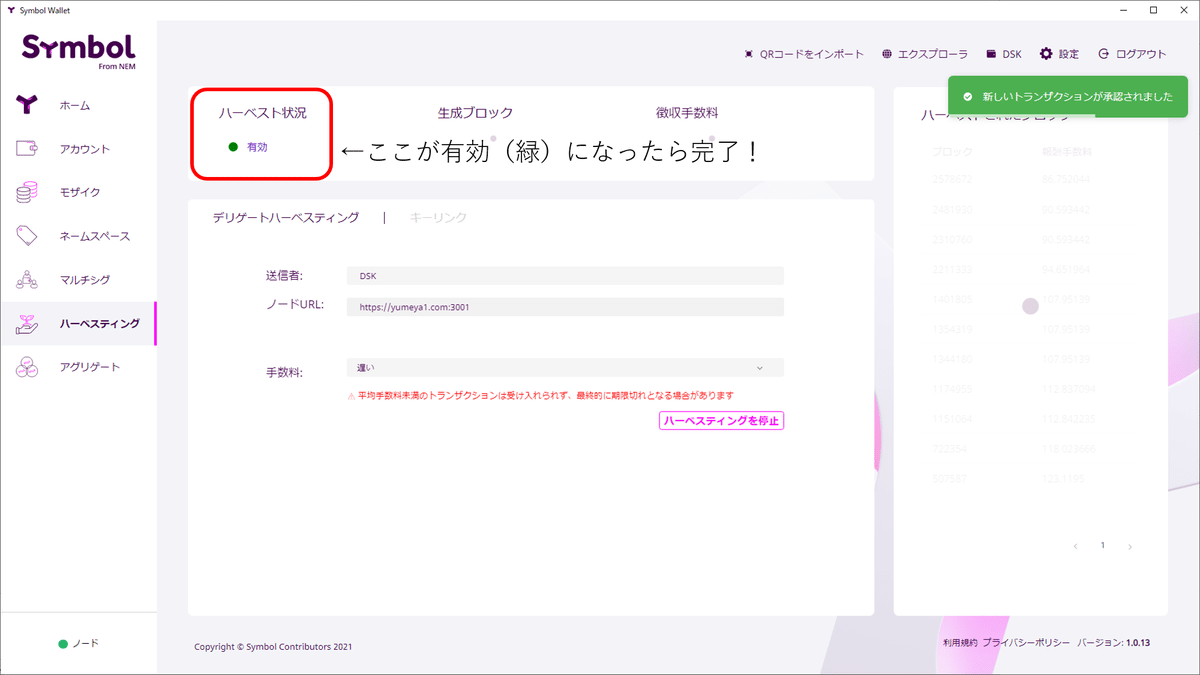Click the Copyright Symbol Contributors 2021 text

[x=273, y=647]
